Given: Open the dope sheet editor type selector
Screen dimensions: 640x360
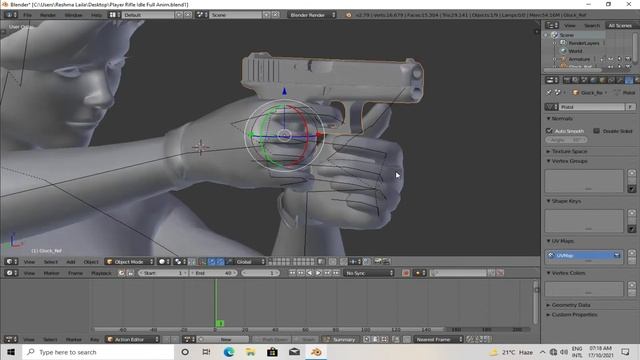Looking at the screenshot, I should coord(11,340).
